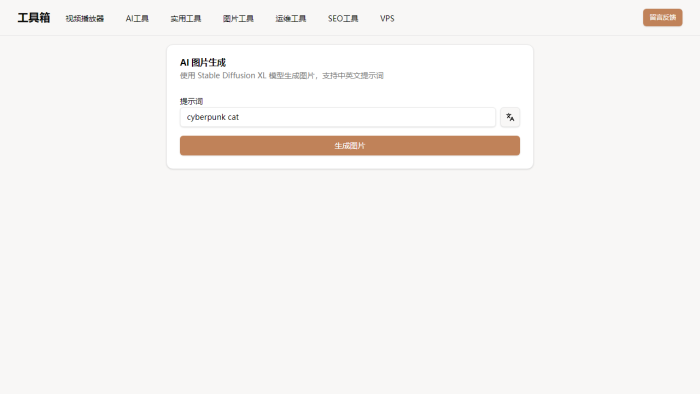
Task: Click the 生成图片 generate button
Action: pos(350,145)
